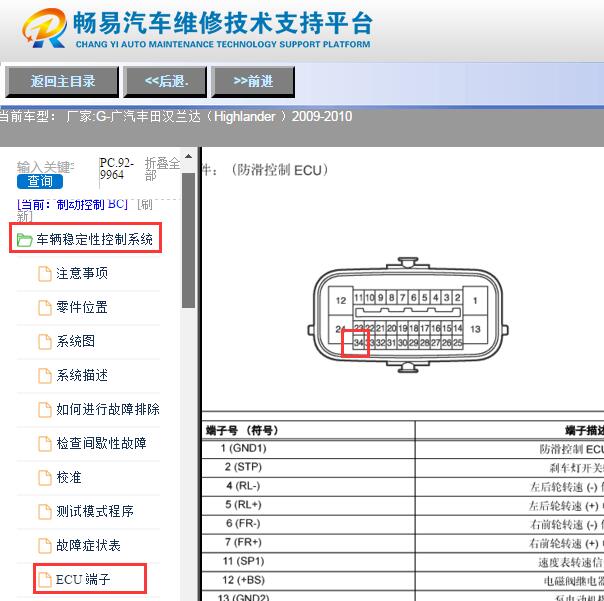This screenshot has width=604, height=601.
Task: Click the 输入关键 keyword input field
Action: 45,168
